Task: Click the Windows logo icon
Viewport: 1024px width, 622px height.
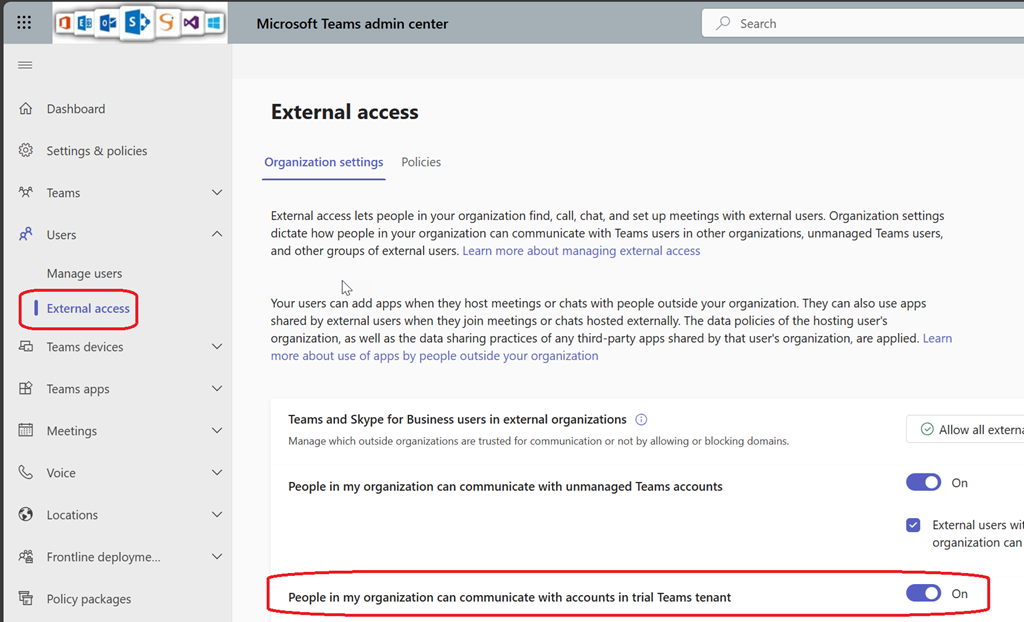Action: point(214,23)
